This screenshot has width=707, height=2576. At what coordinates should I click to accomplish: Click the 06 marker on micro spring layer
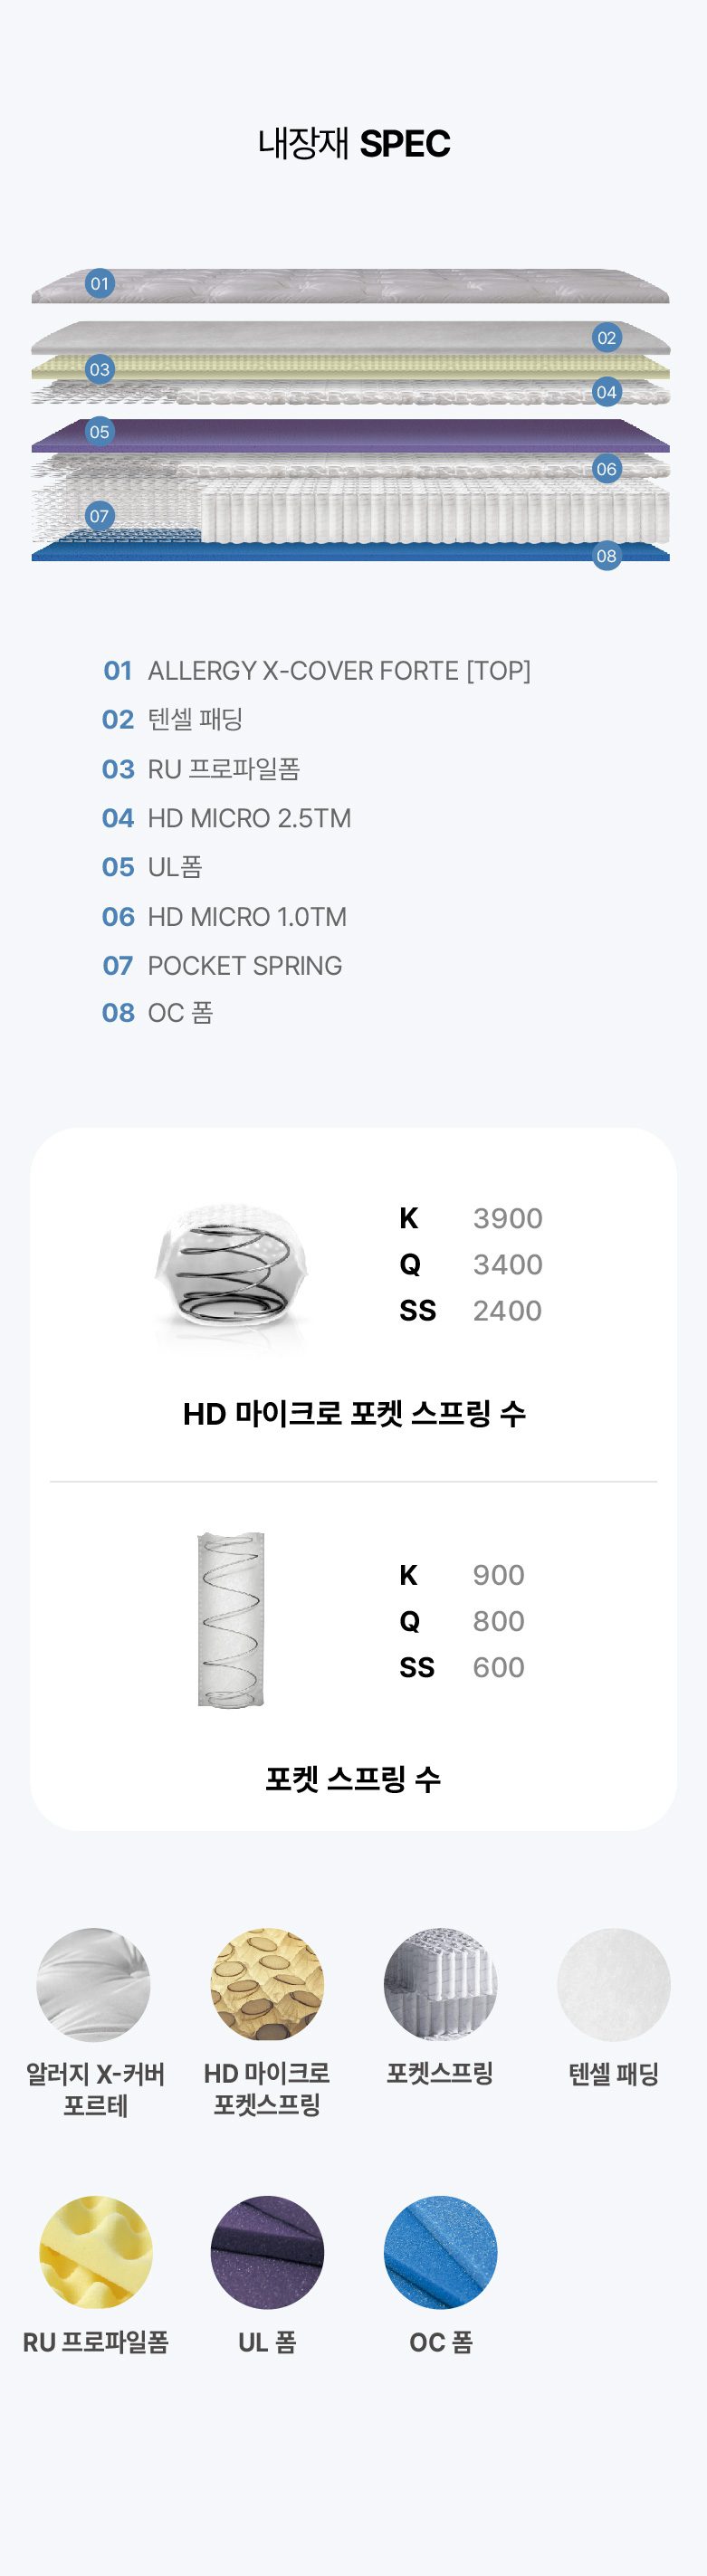pyautogui.click(x=606, y=469)
